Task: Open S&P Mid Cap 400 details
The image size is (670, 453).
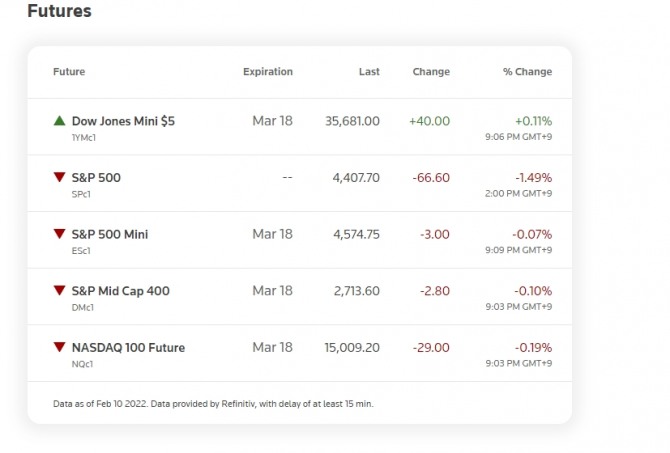Action: coord(121,291)
